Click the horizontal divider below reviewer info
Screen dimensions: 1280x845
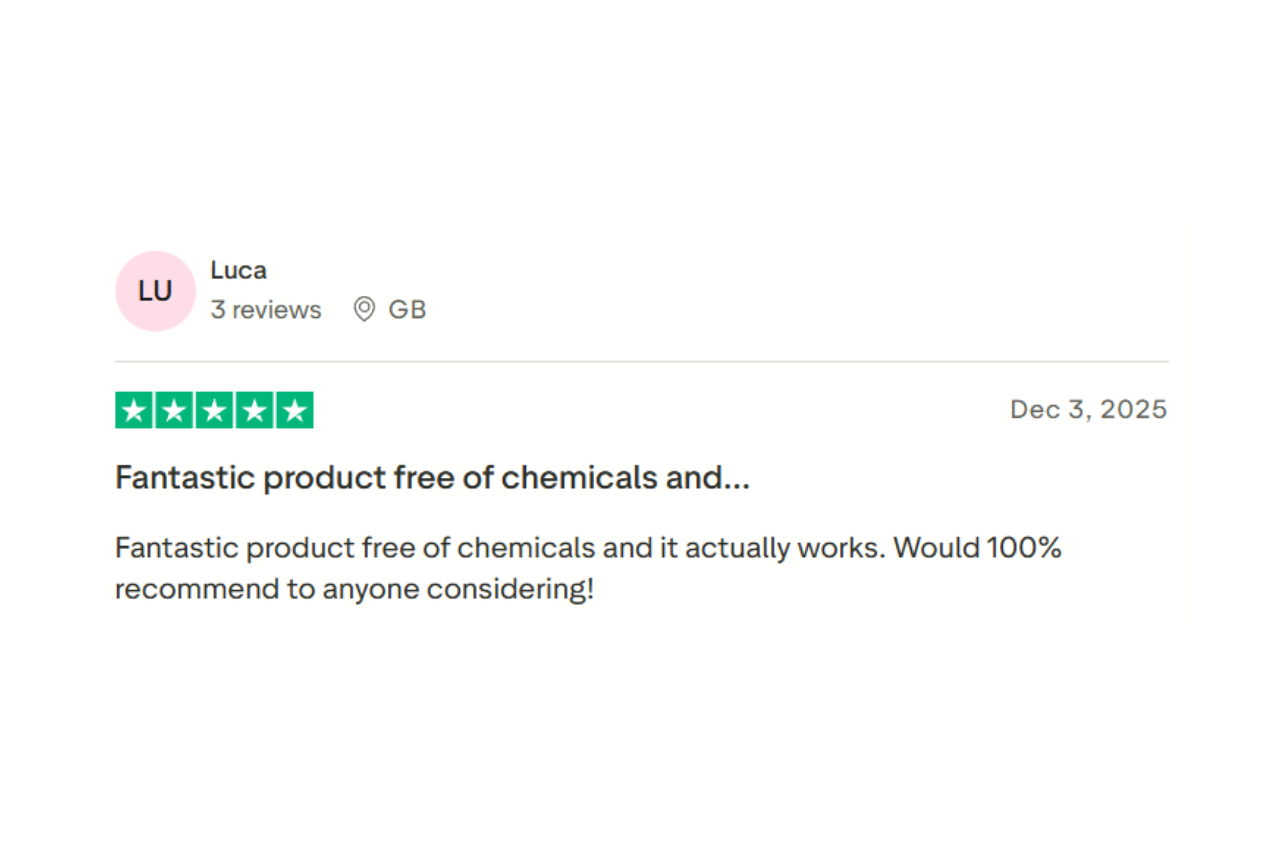coord(641,361)
